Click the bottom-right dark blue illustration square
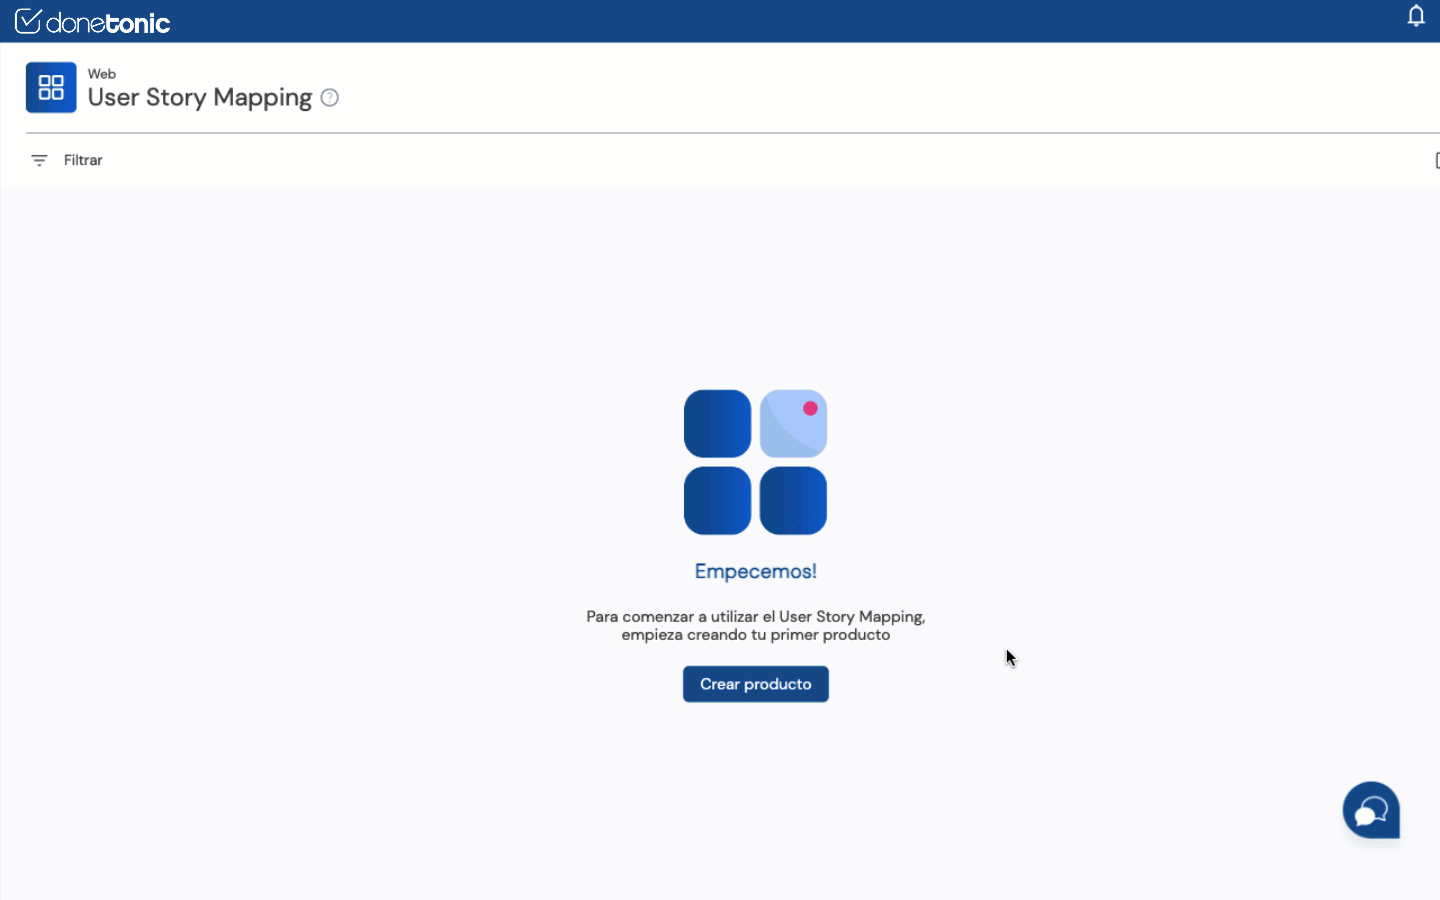This screenshot has height=900, width=1440. click(793, 500)
